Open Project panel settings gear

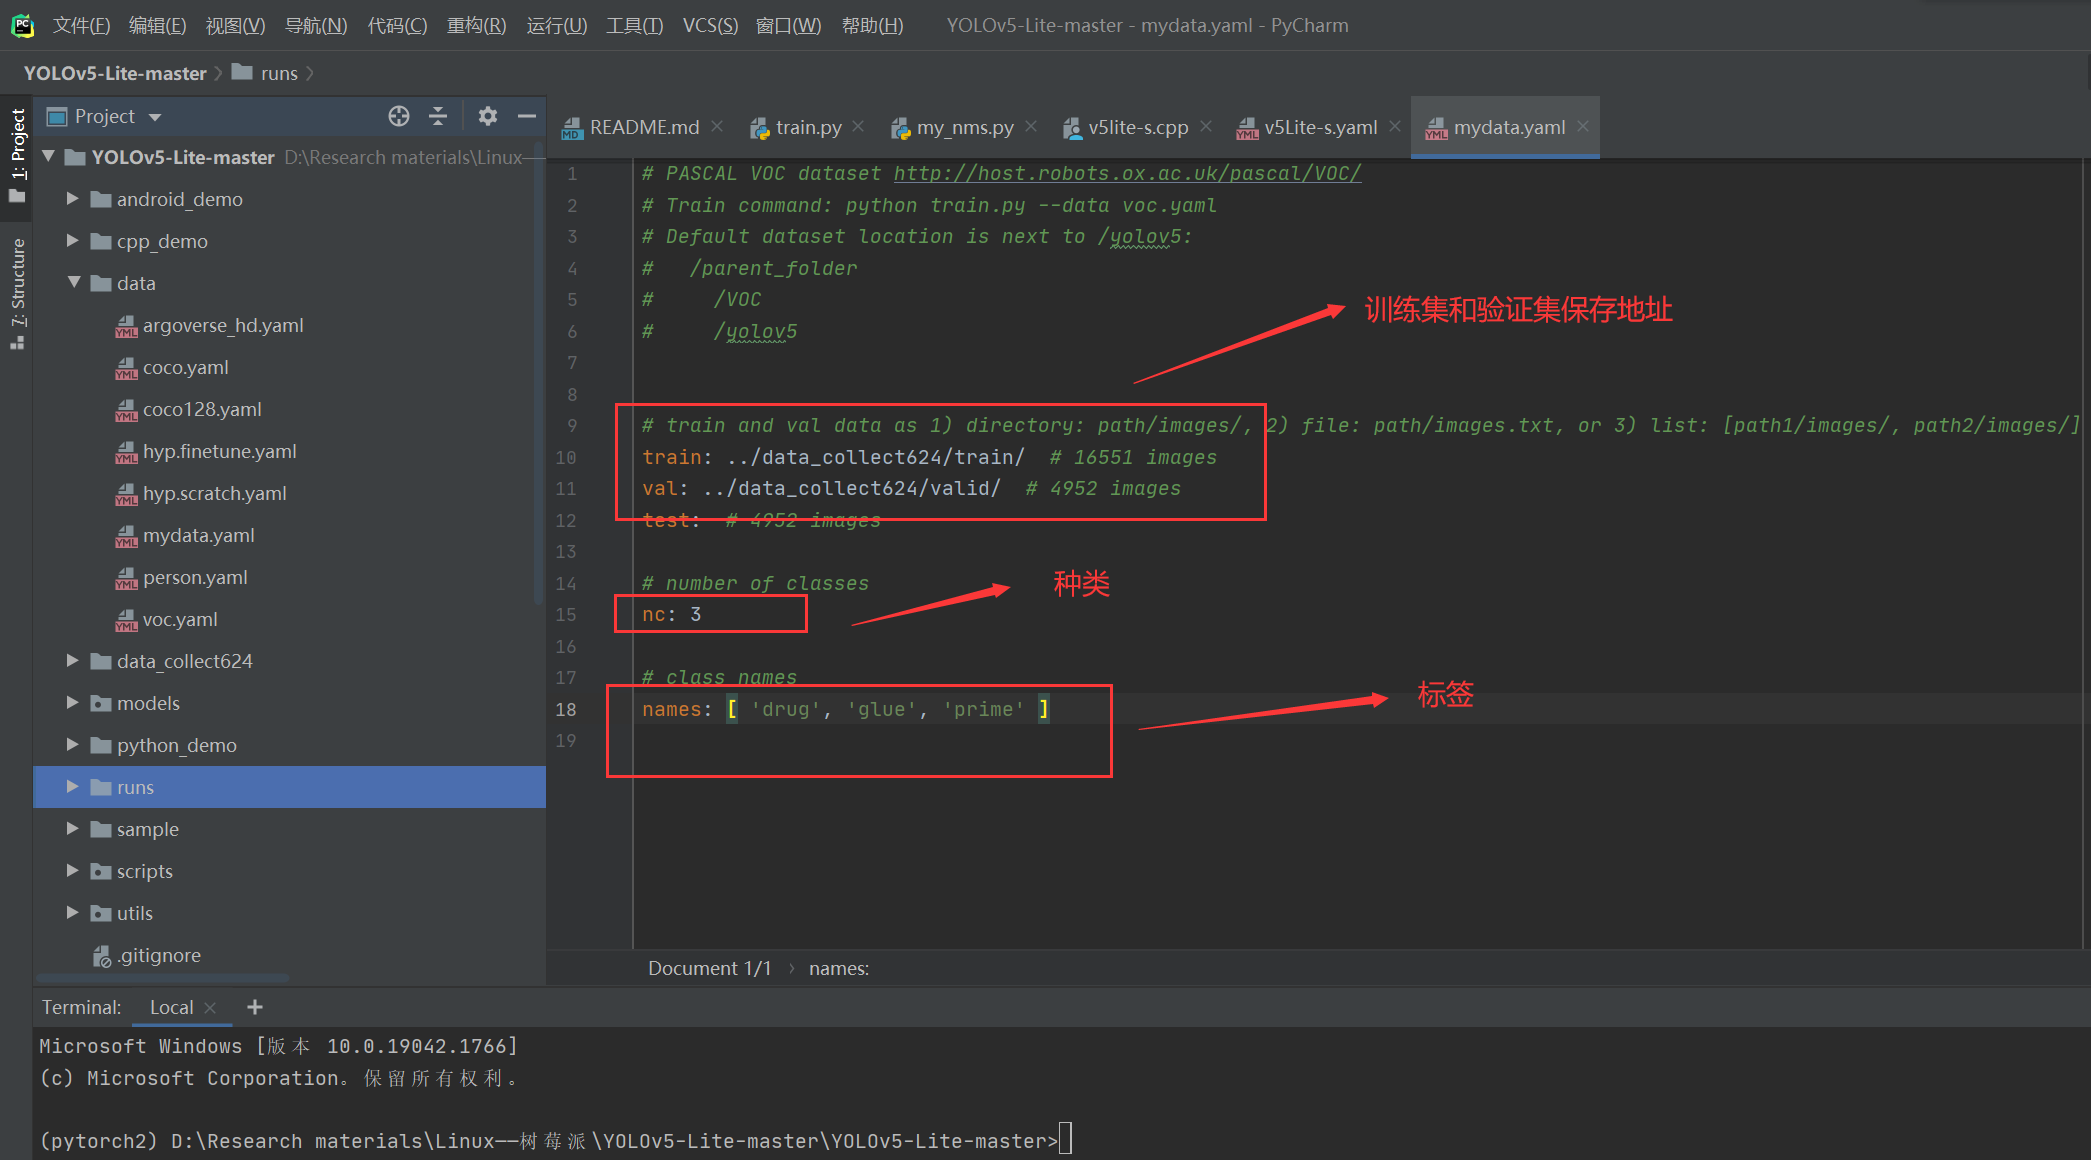pos(487,116)
